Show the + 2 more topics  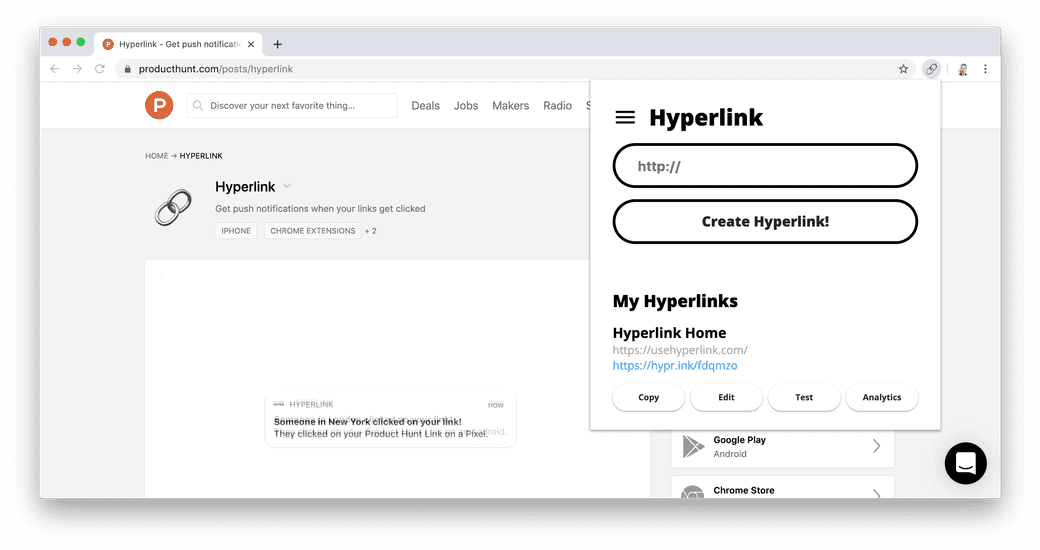pyautogui.click(x=371, y=231)
